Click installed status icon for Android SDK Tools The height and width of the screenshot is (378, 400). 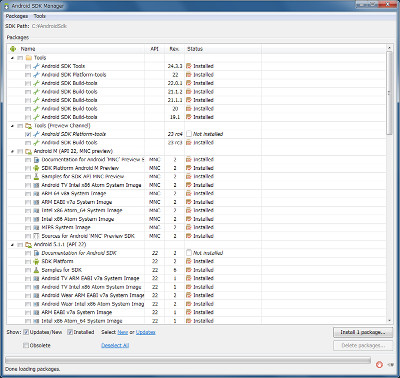pyautogui.click(x=189, y=66)
